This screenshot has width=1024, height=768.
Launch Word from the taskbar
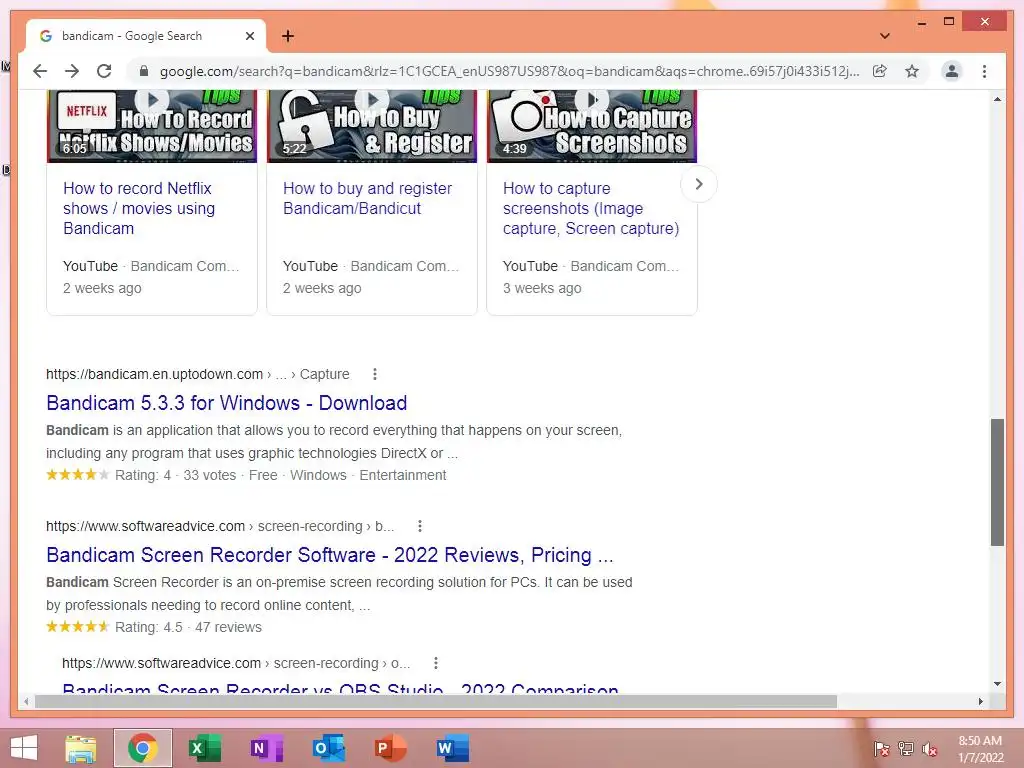[x=452, y=748]
